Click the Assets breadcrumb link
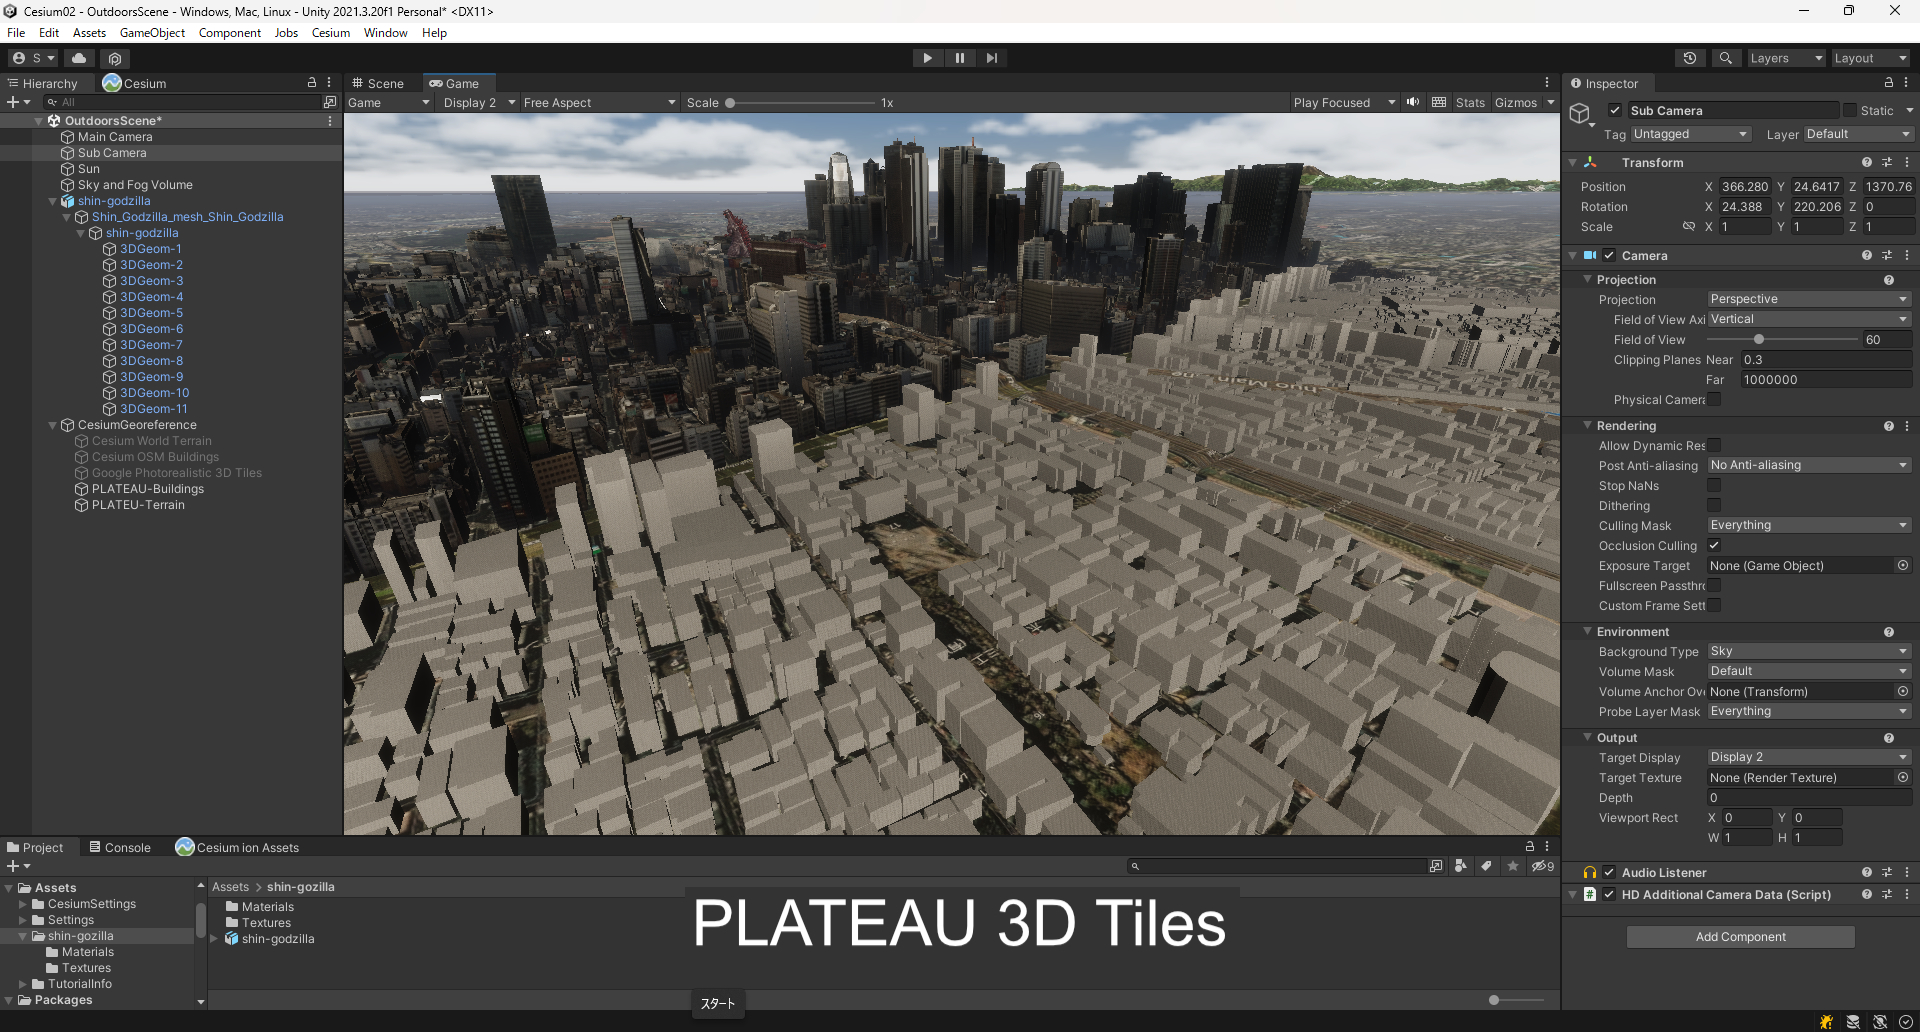1920x1032 pixels. 230,887
